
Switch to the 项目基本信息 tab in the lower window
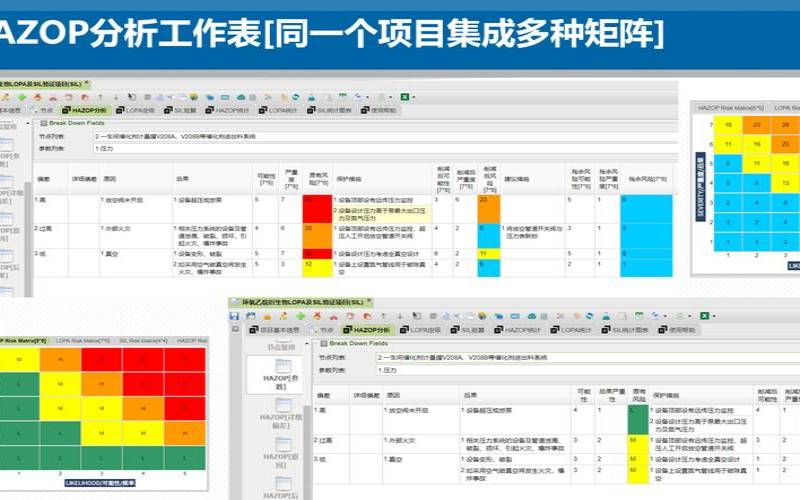[x=275, y=330]
